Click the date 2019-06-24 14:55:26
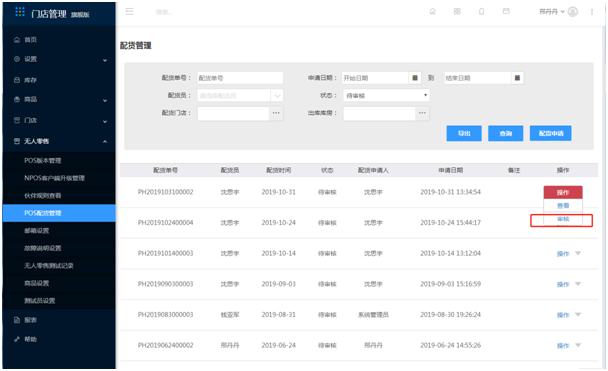This screenshot has width=608, height=371. (x=451, y=345)
